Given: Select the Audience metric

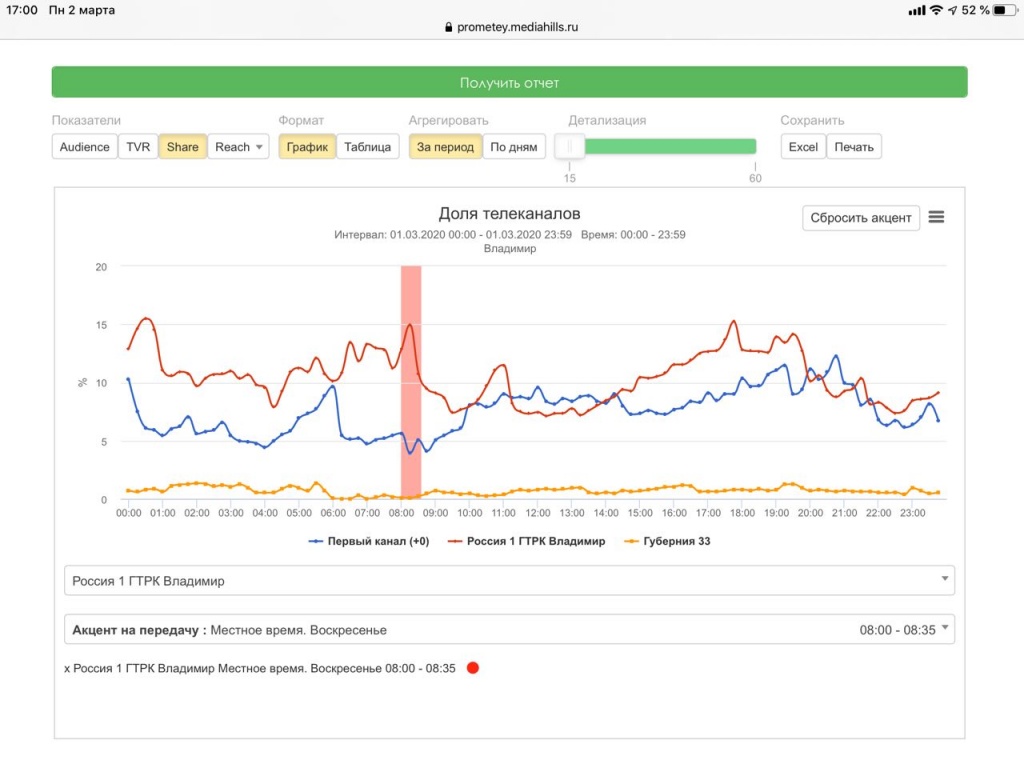Looking at the screenshot, I should pos(84,147).
